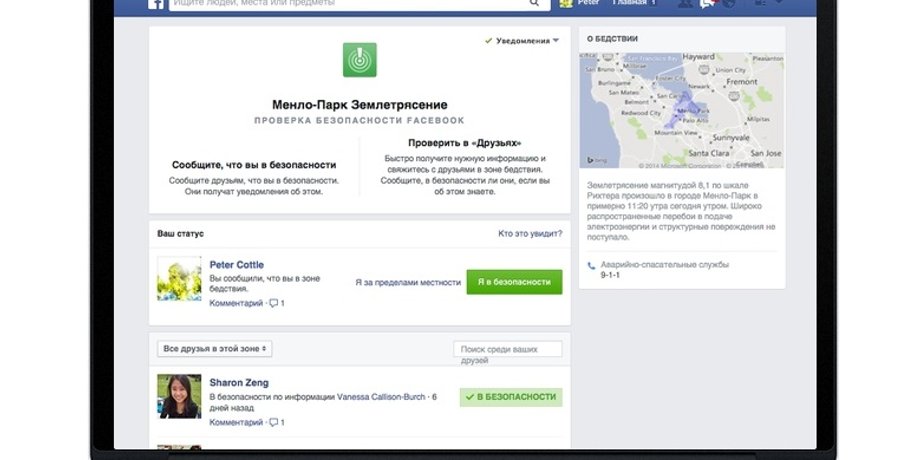The height and width of the screenshot is (460, 920).
Task: Click the Поиск среди ваших друзей field
Action: [x=508, y=349]
